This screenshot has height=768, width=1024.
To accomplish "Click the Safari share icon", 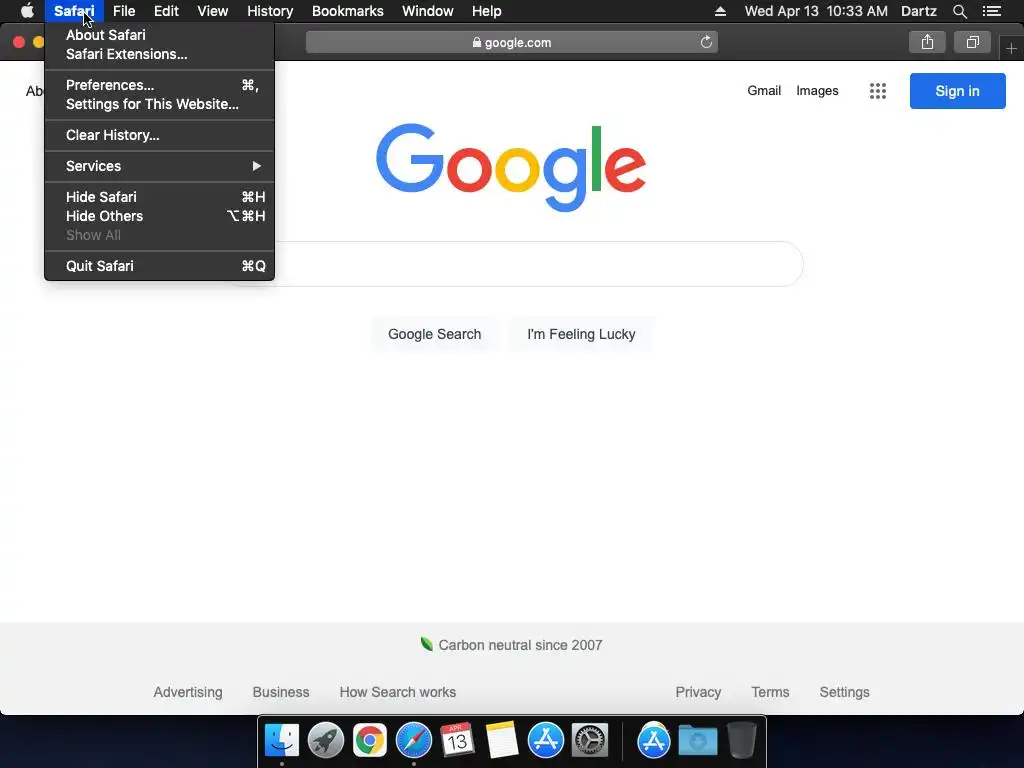I will [927, 42].
